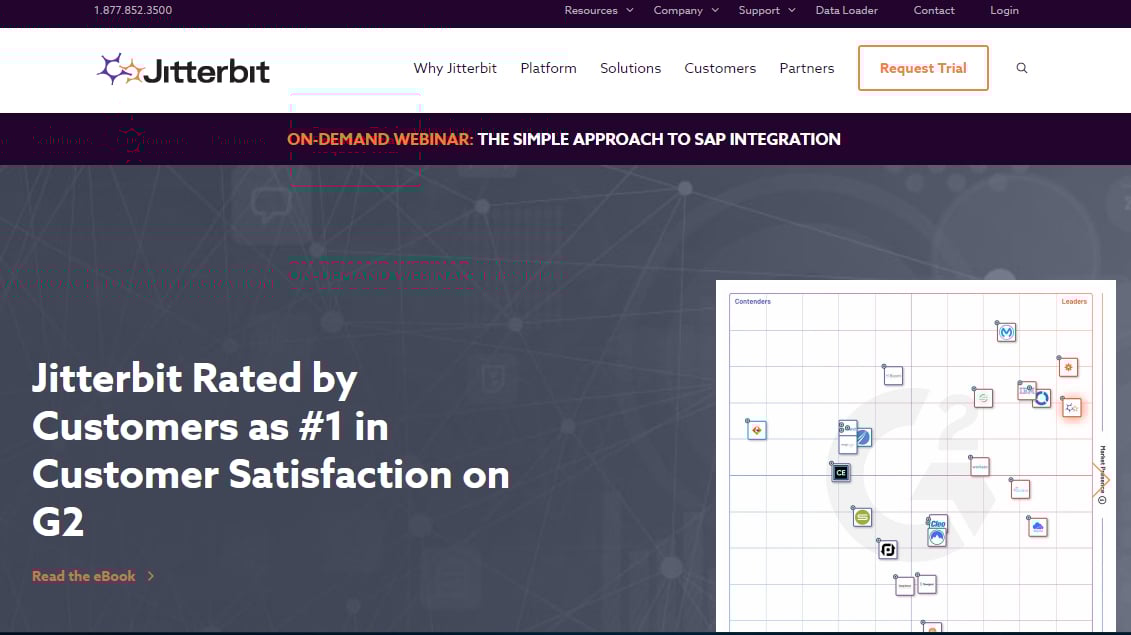The width and height of the screenshot is (1131, 635).
Task: Click the arrow after Read the eBook
Action: tap(151, 576)
